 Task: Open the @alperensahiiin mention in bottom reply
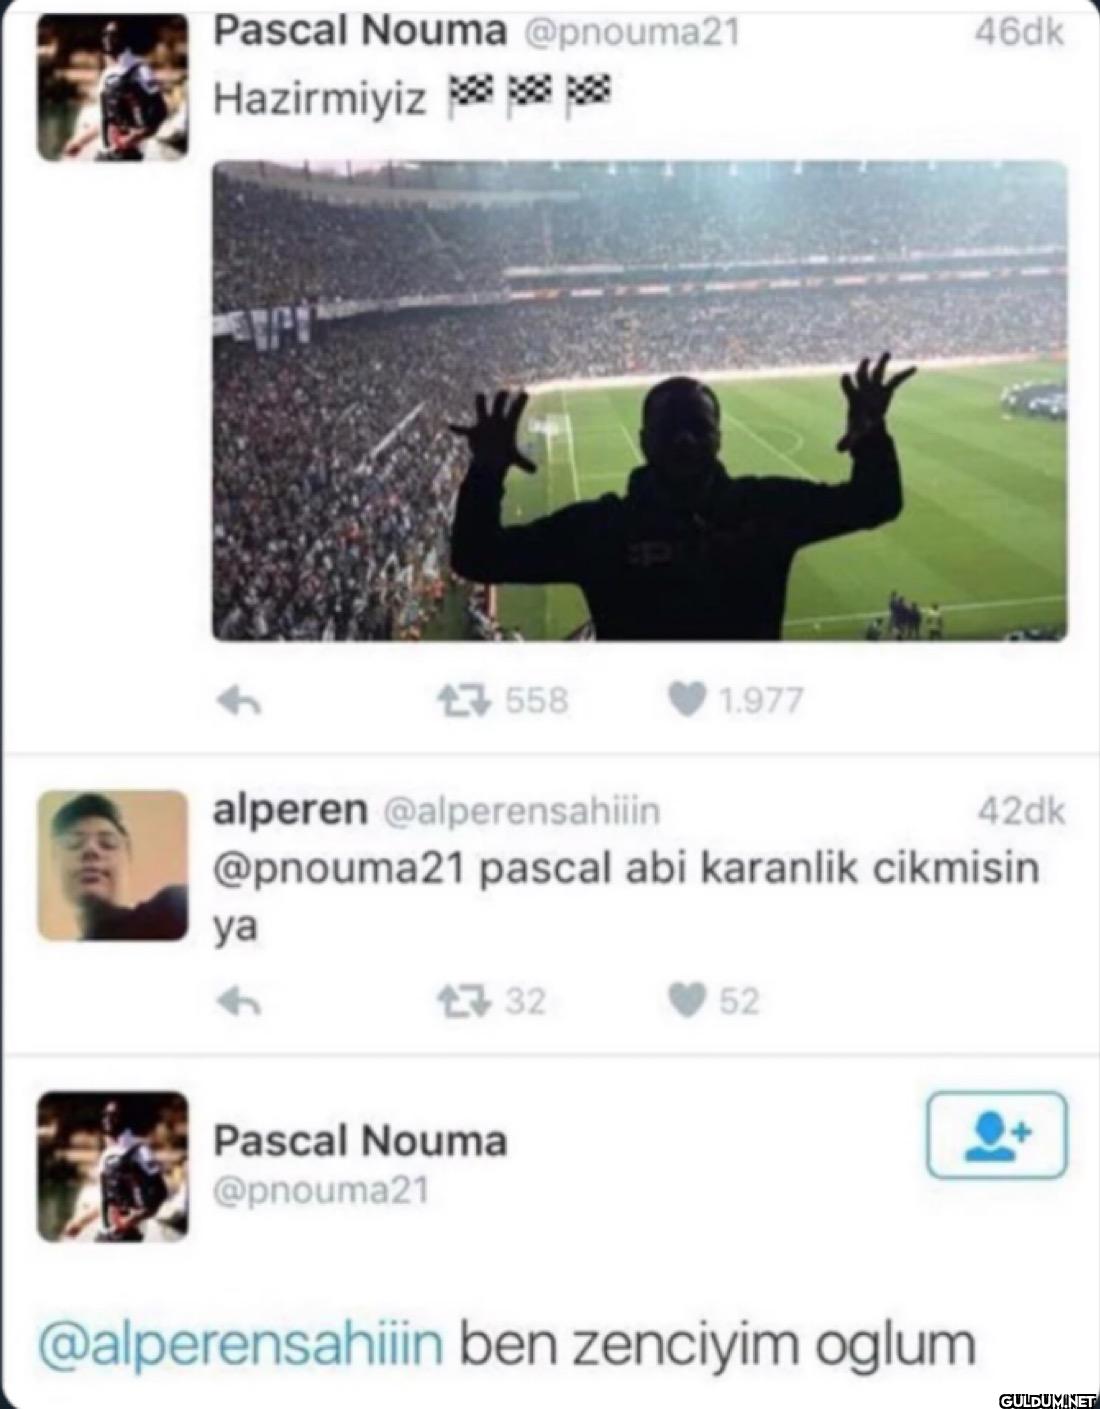tap(240, 1345)
